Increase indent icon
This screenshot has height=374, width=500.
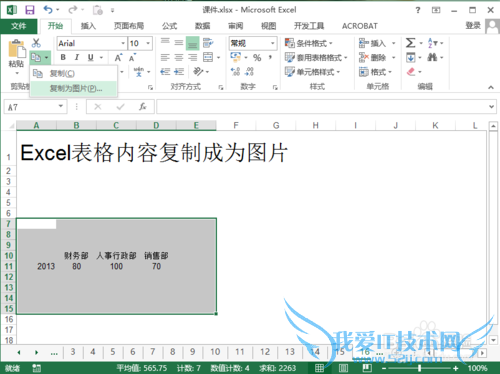(179, 72)
